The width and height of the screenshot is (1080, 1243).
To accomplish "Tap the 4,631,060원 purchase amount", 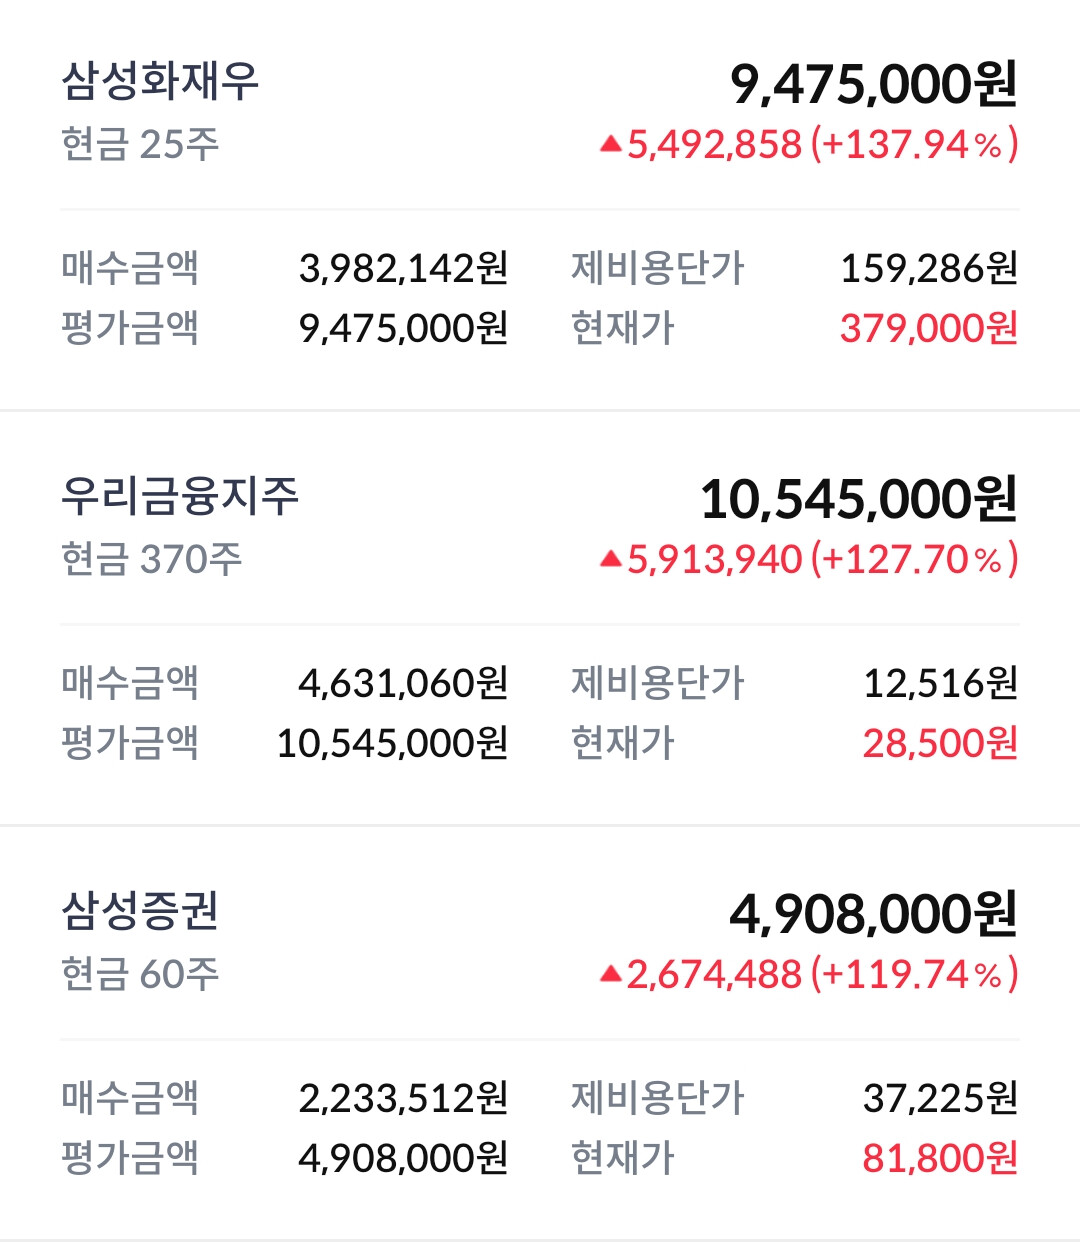I will tap(403, 683).
